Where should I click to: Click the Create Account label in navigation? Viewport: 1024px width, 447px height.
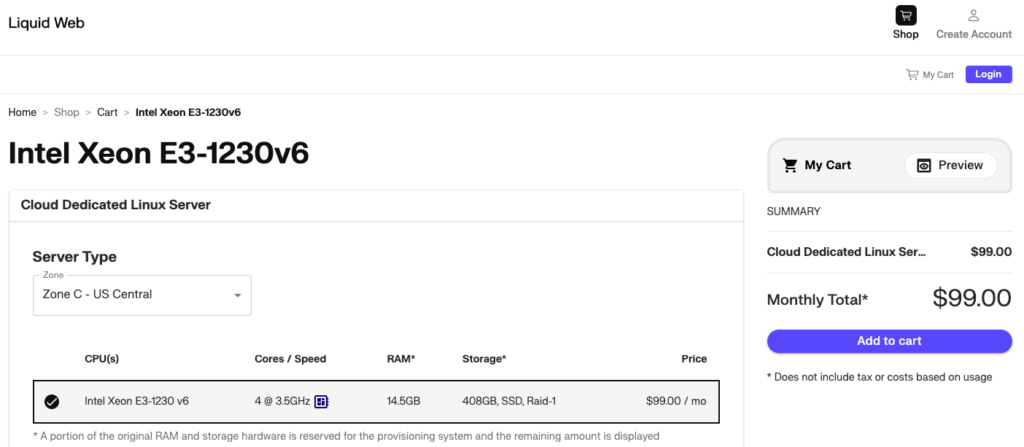[974, 35]
